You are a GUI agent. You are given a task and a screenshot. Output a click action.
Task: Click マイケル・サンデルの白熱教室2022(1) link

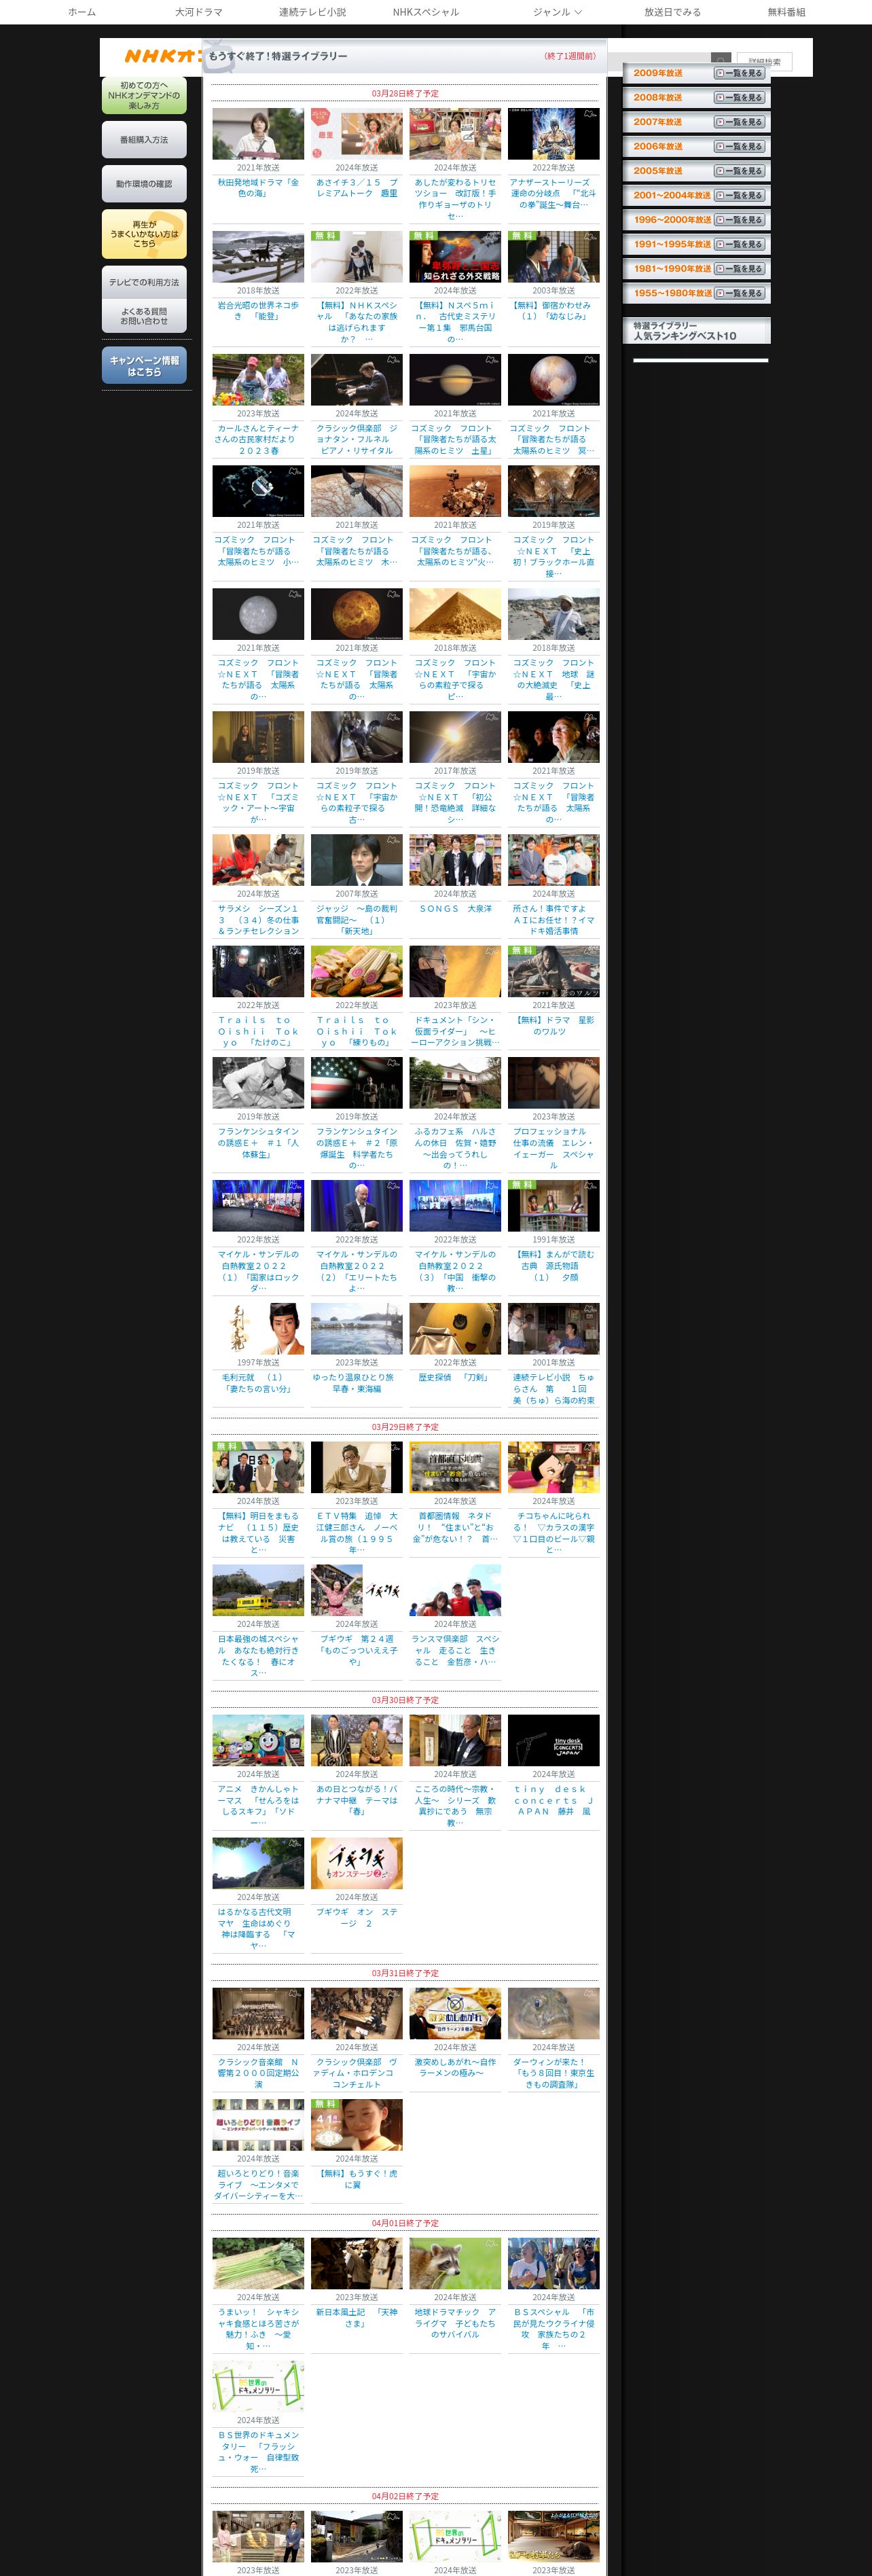258,1271
